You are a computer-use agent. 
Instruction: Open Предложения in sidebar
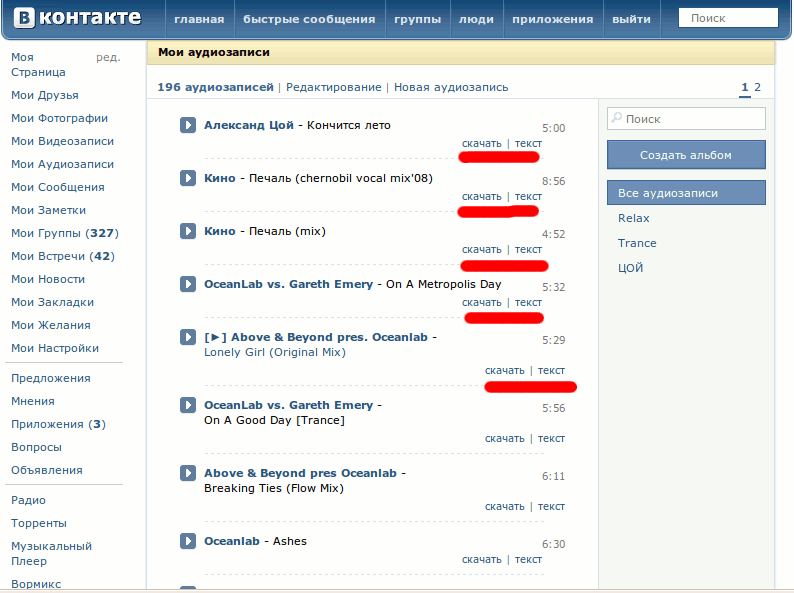[51, 378]
